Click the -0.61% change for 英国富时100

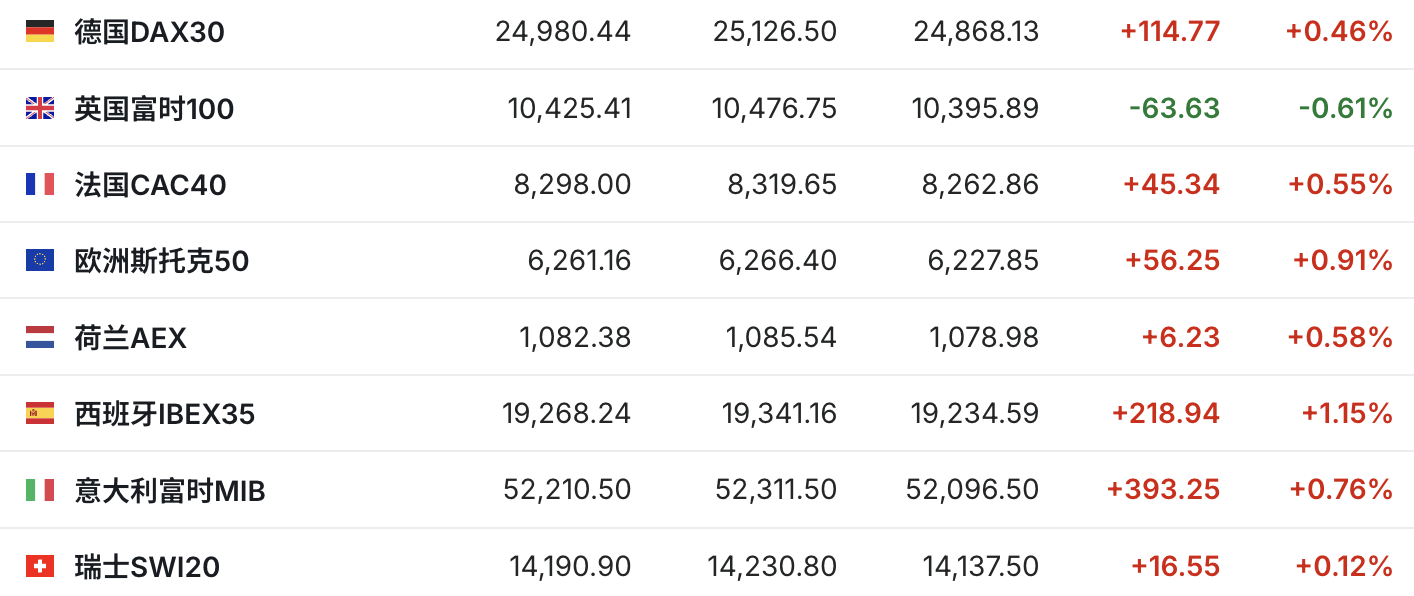pos(1345,108)
